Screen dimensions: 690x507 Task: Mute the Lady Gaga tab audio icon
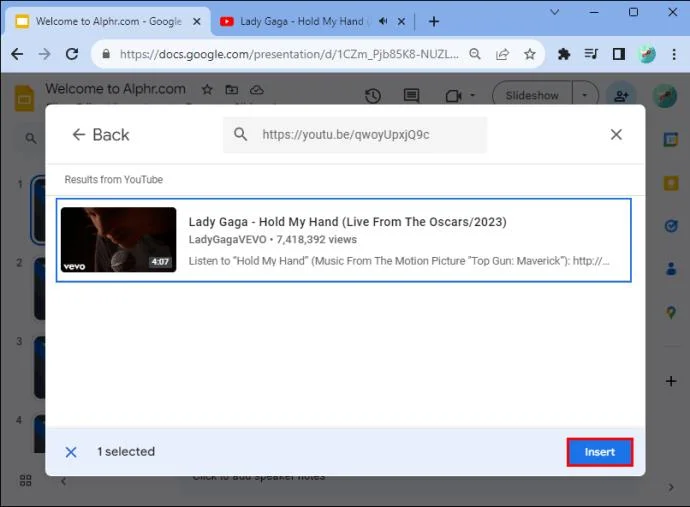pos(383,21)
